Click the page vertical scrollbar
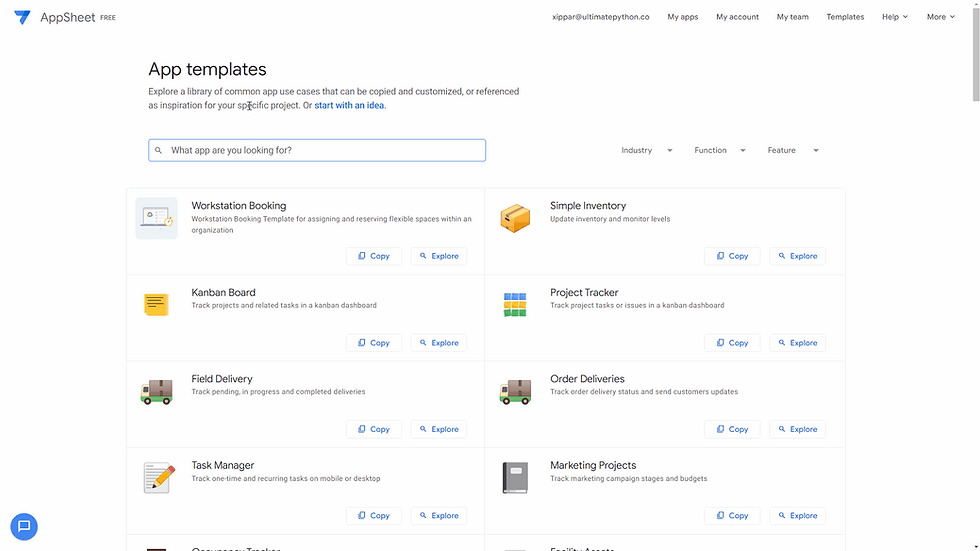The height and width of the screenshot is (551, 980). [x=975, y=276]
